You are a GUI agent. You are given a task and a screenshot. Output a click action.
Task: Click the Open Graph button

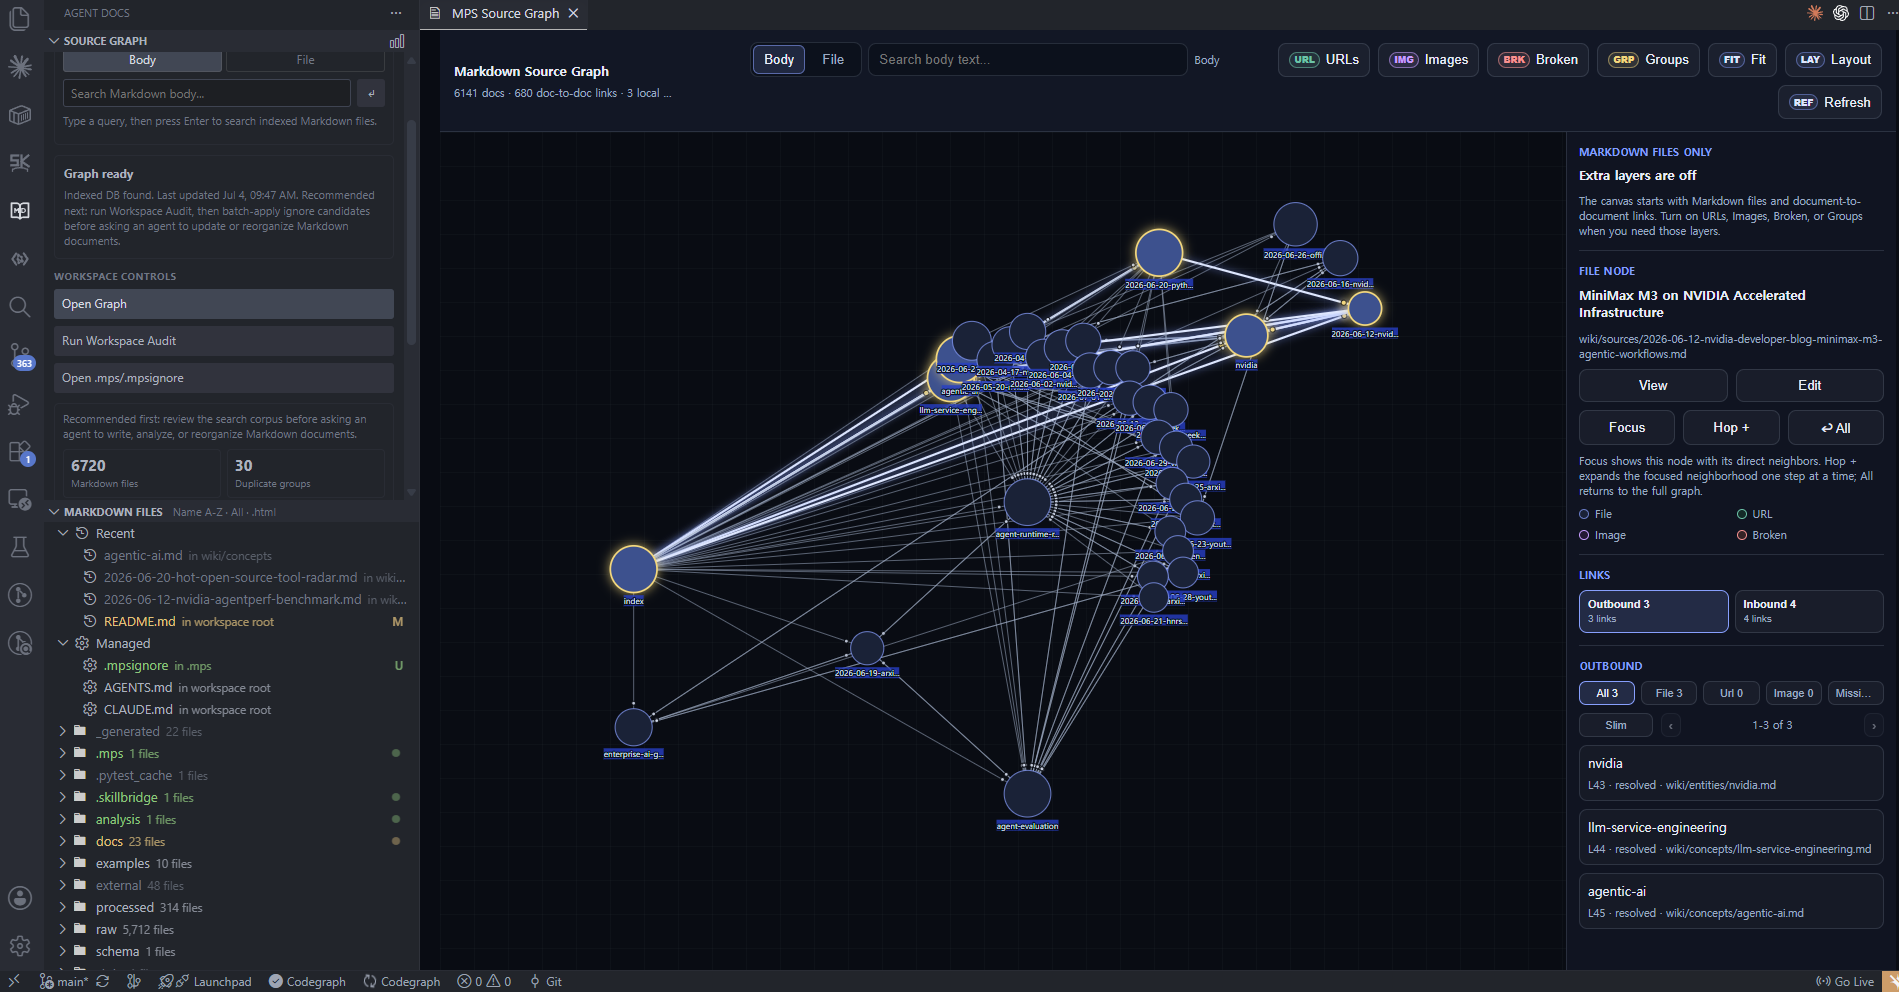pyautogui.click(x=224, y=304)
